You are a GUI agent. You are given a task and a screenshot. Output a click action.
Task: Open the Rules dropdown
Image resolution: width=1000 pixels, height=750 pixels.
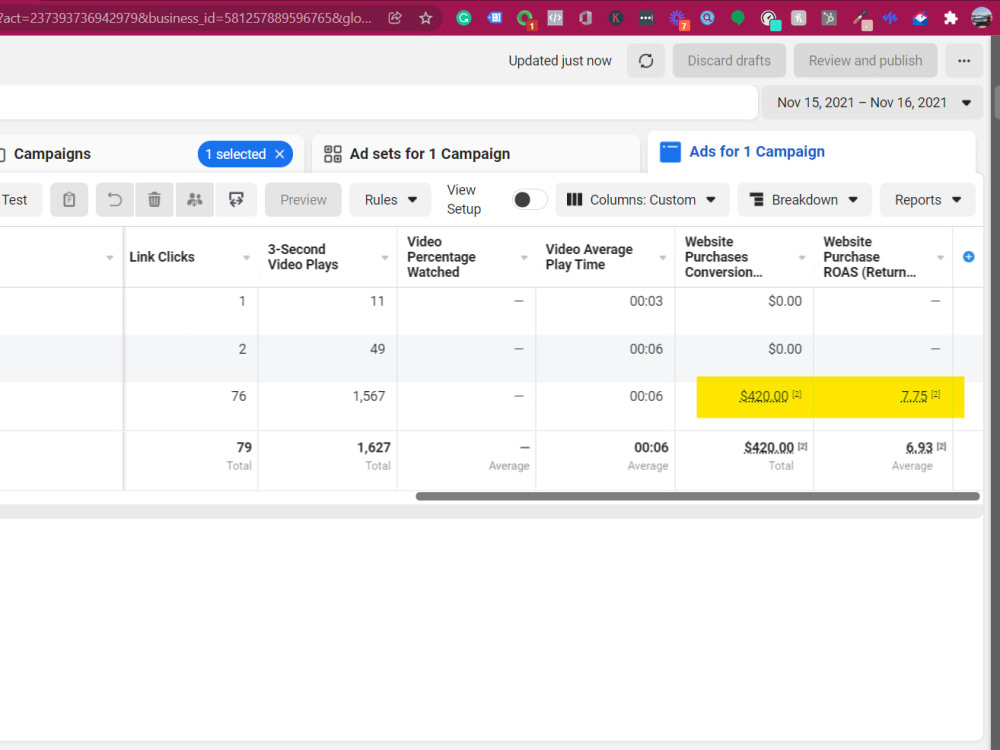[390, 200]
